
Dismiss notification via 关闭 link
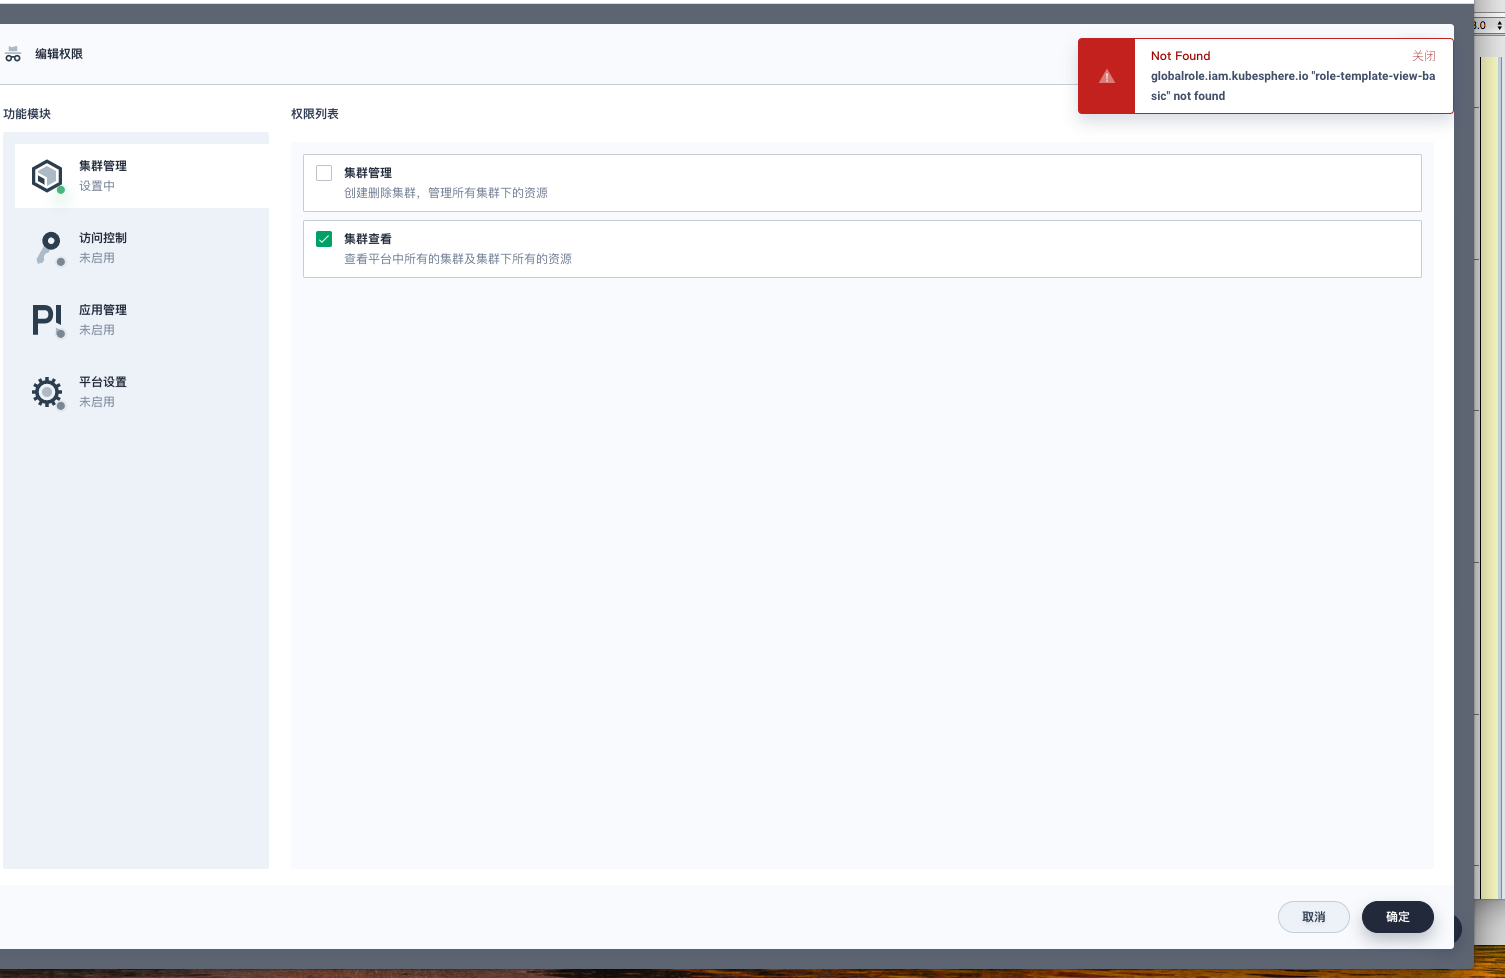coord(1424,56)
